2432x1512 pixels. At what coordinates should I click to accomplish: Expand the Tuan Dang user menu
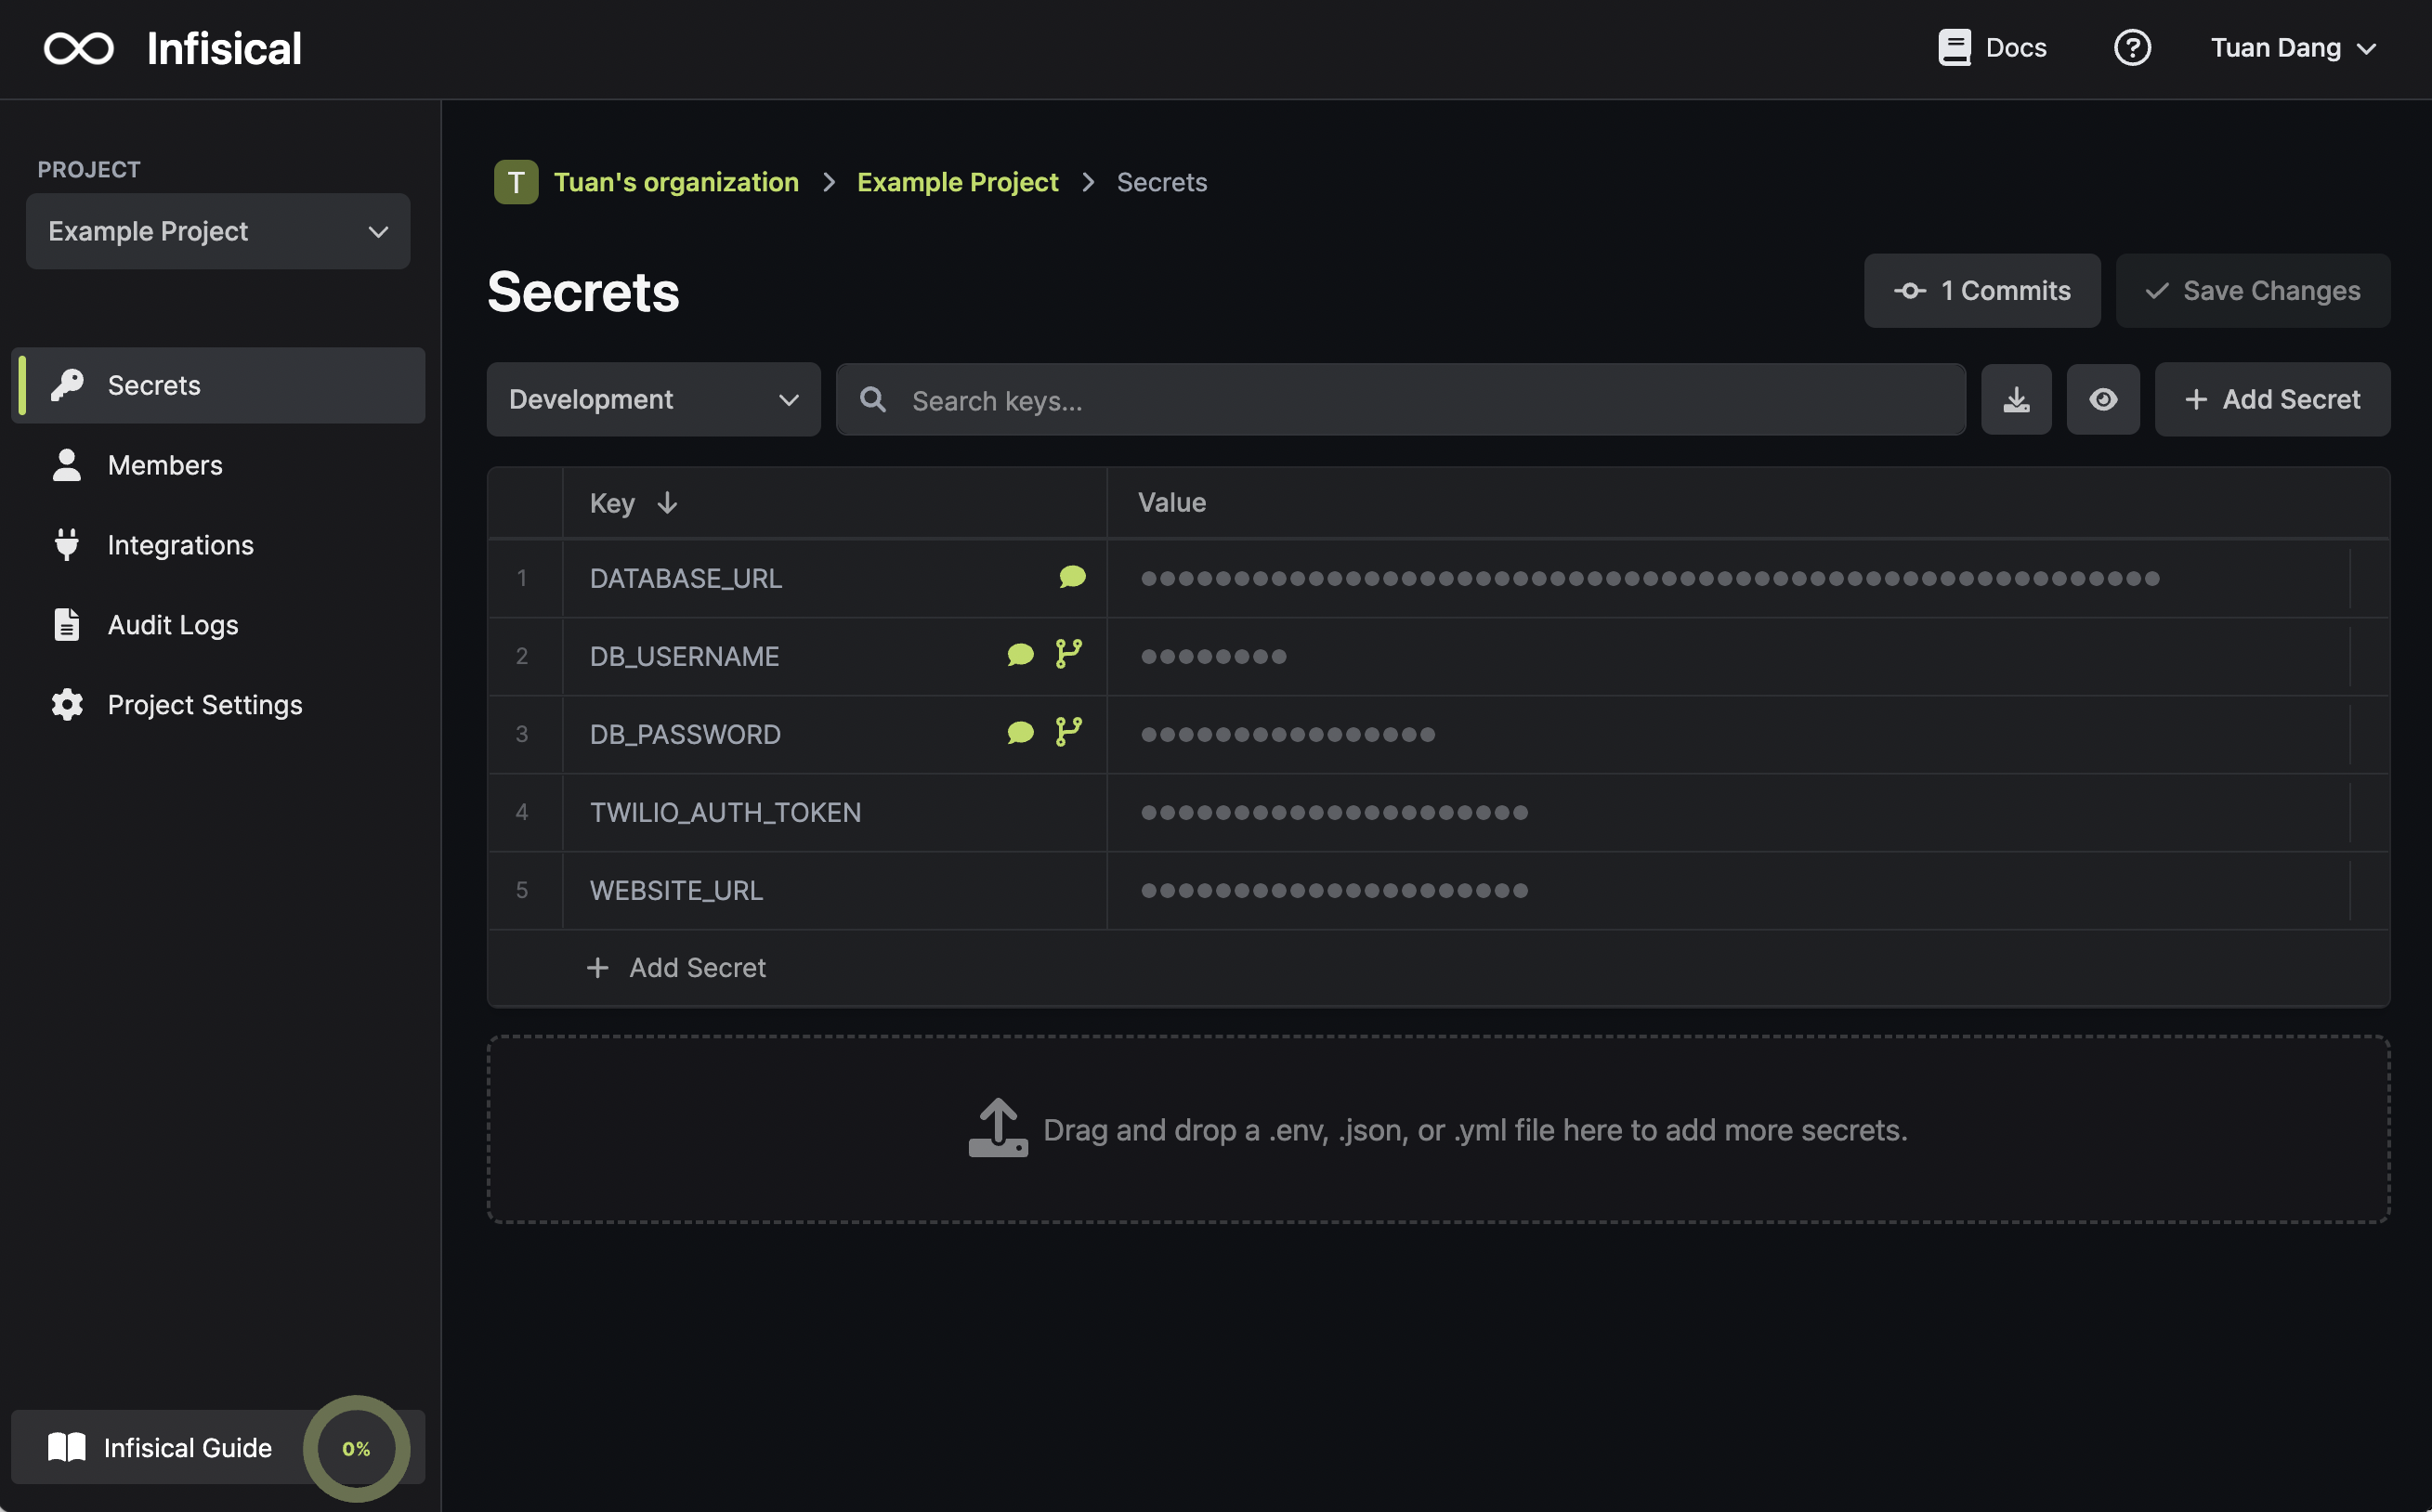coord(2293,48)
